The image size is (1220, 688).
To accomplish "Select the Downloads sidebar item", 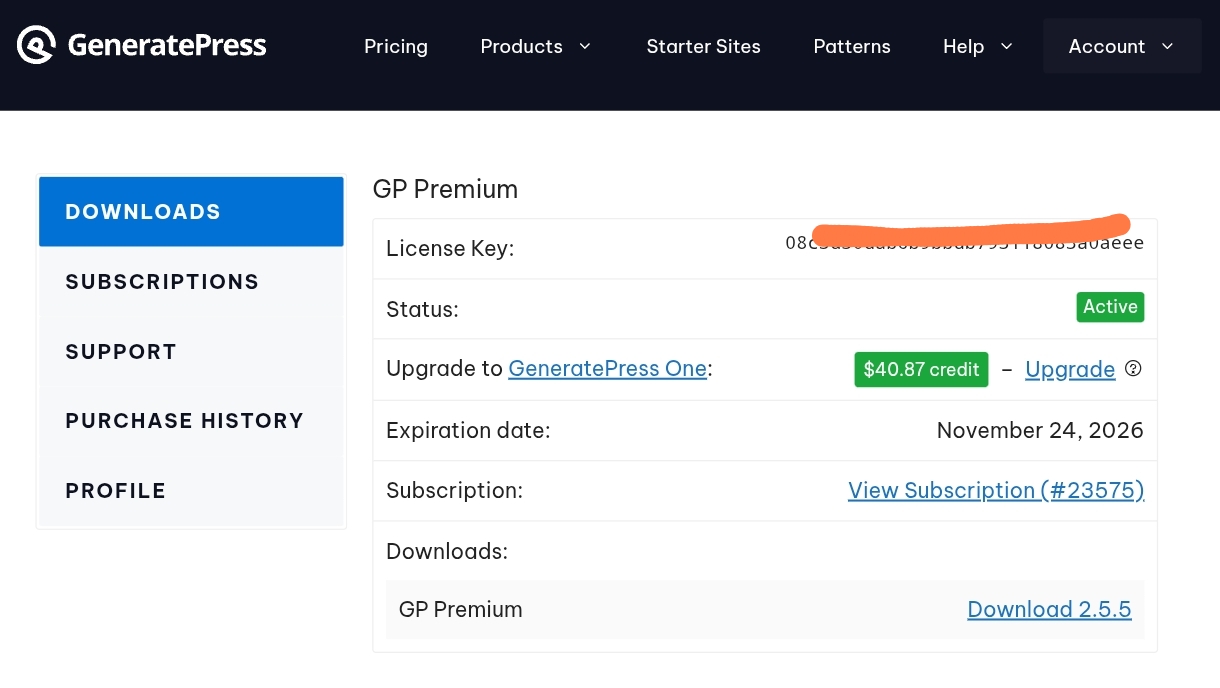I will [x=142, y=211].
